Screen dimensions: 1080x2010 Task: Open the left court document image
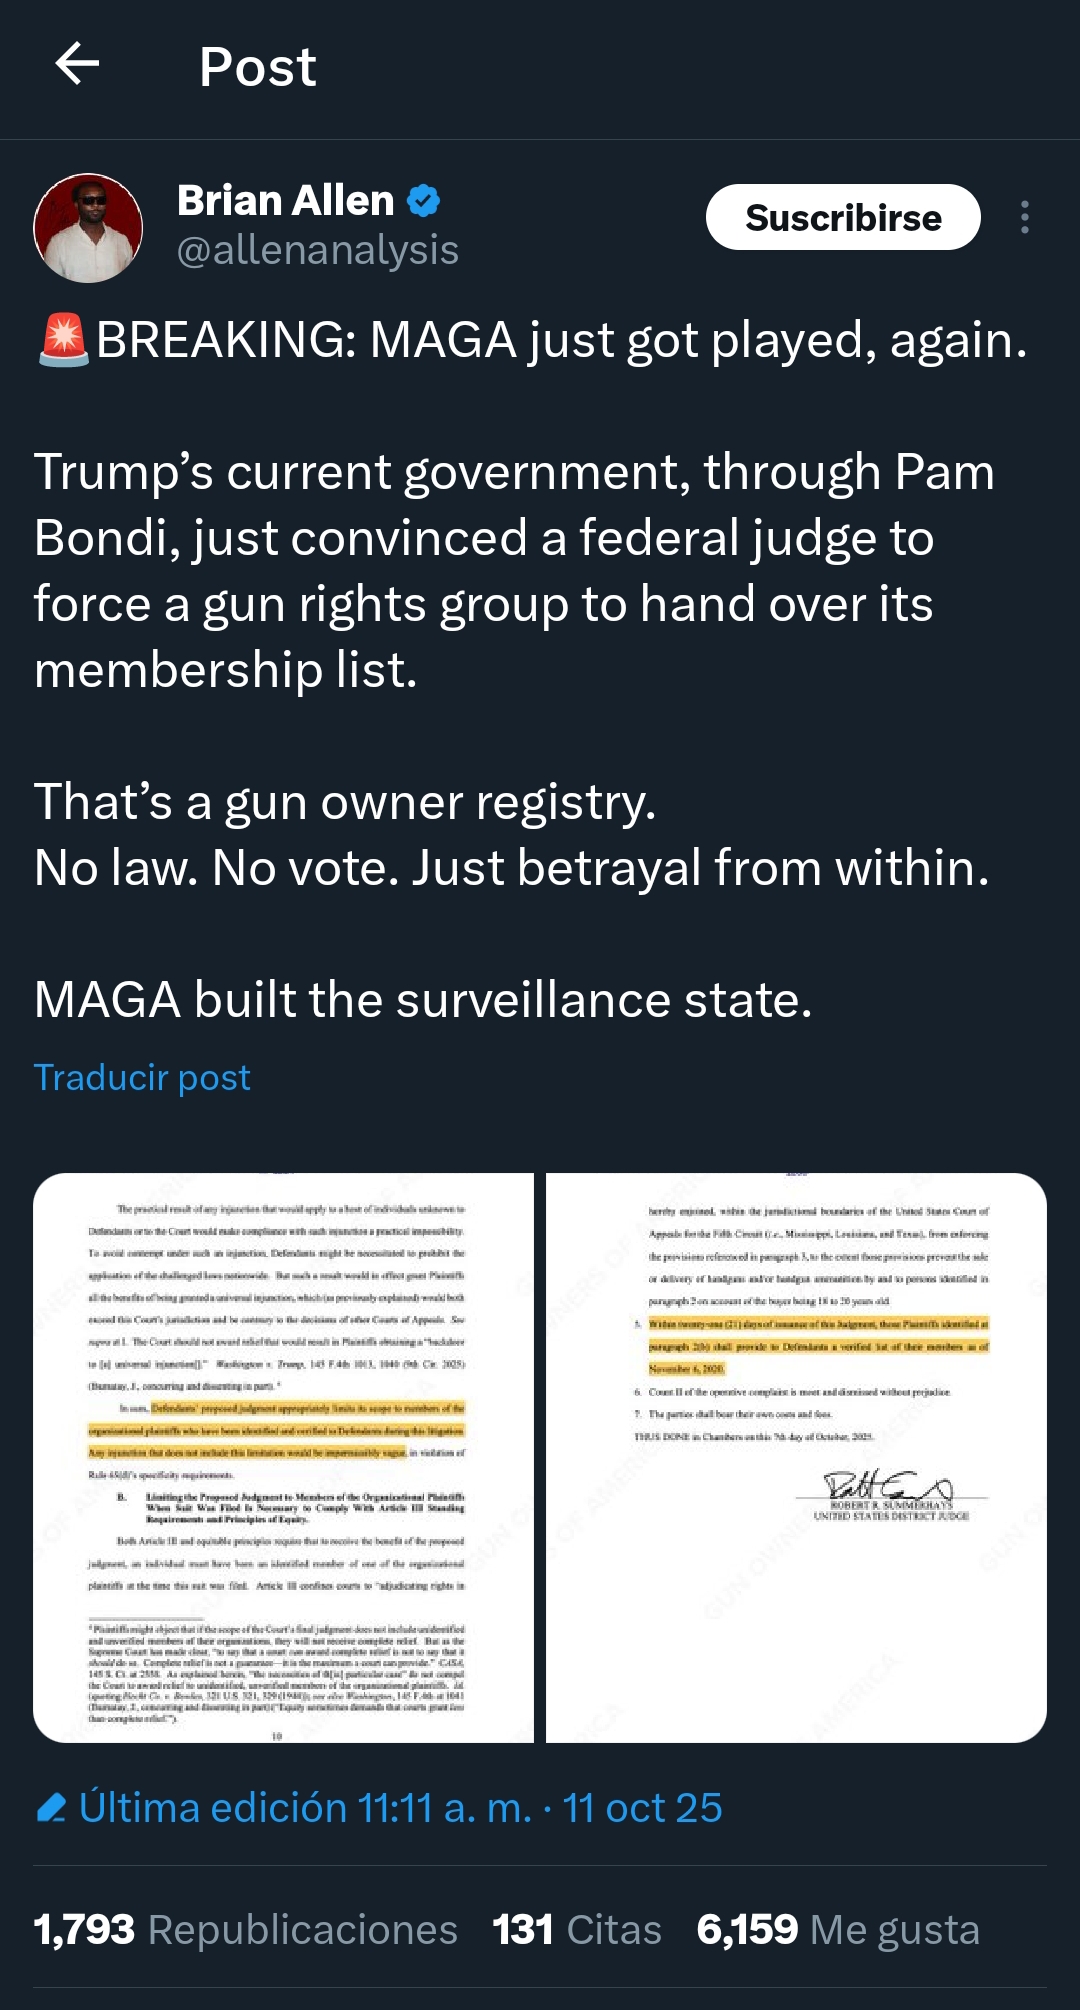coord(284,1458)
